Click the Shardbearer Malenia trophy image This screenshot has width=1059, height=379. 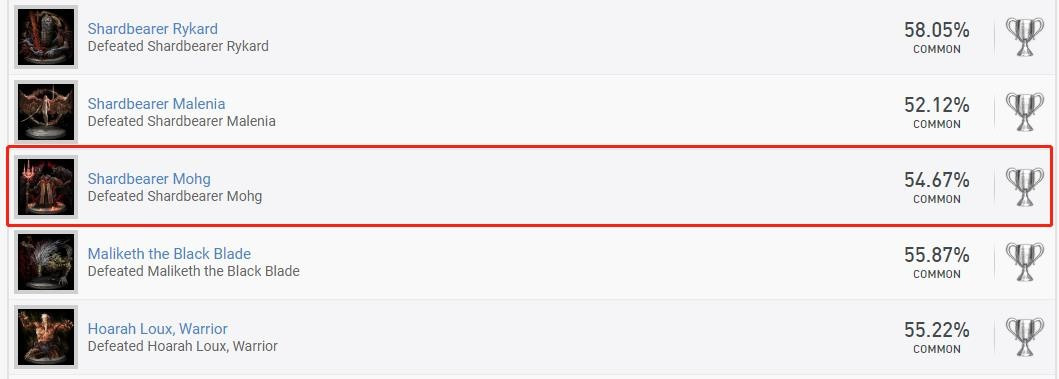tap(46, 112)
